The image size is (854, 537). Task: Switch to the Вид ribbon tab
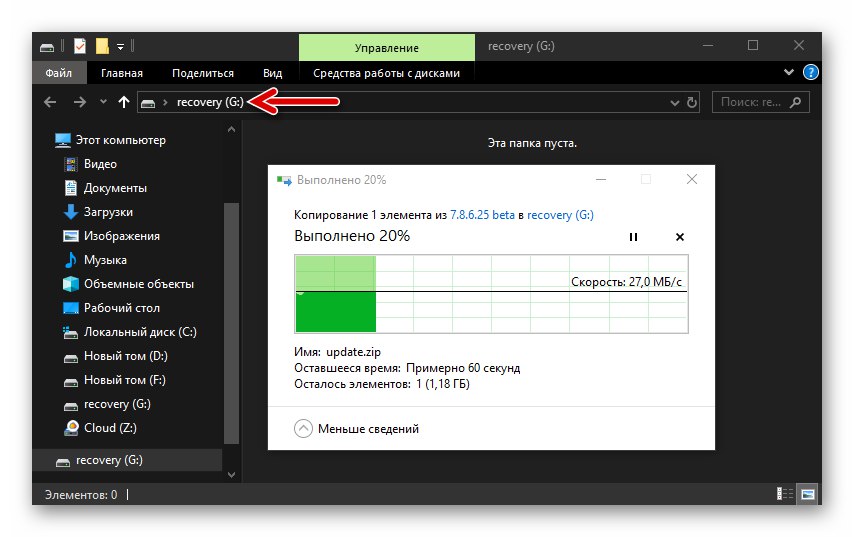tap(272, 73)
